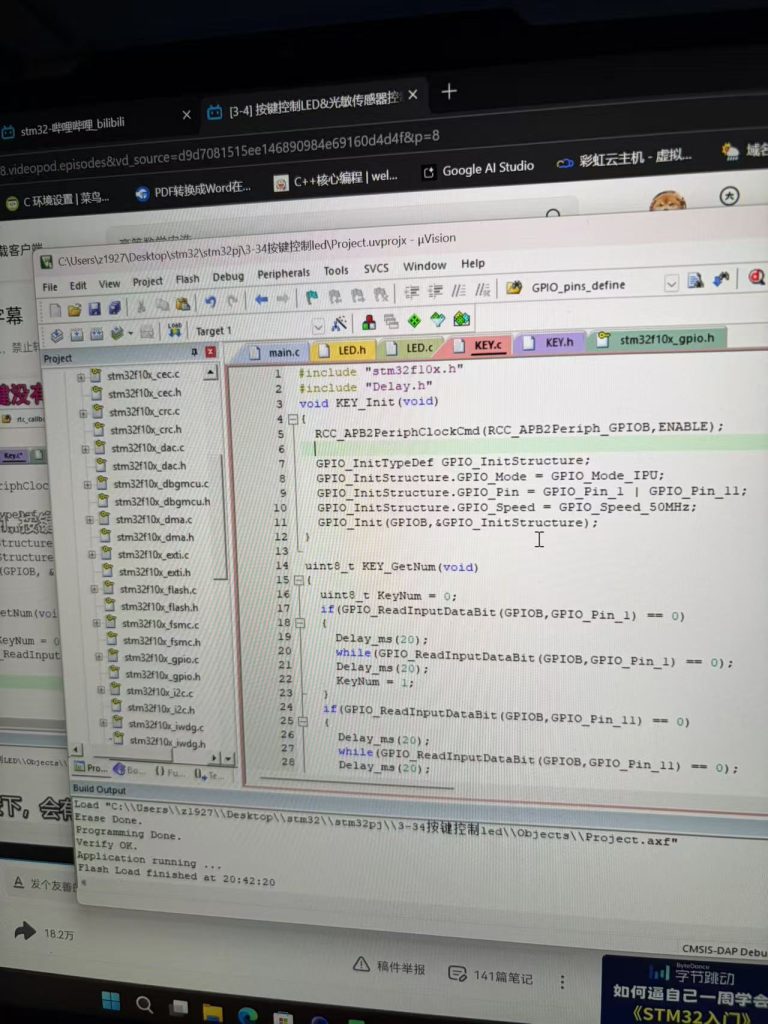The height and width of the screenshot is (1024, 768).
Task: Click the Save file toolbar icon
Action: [94, 308]
